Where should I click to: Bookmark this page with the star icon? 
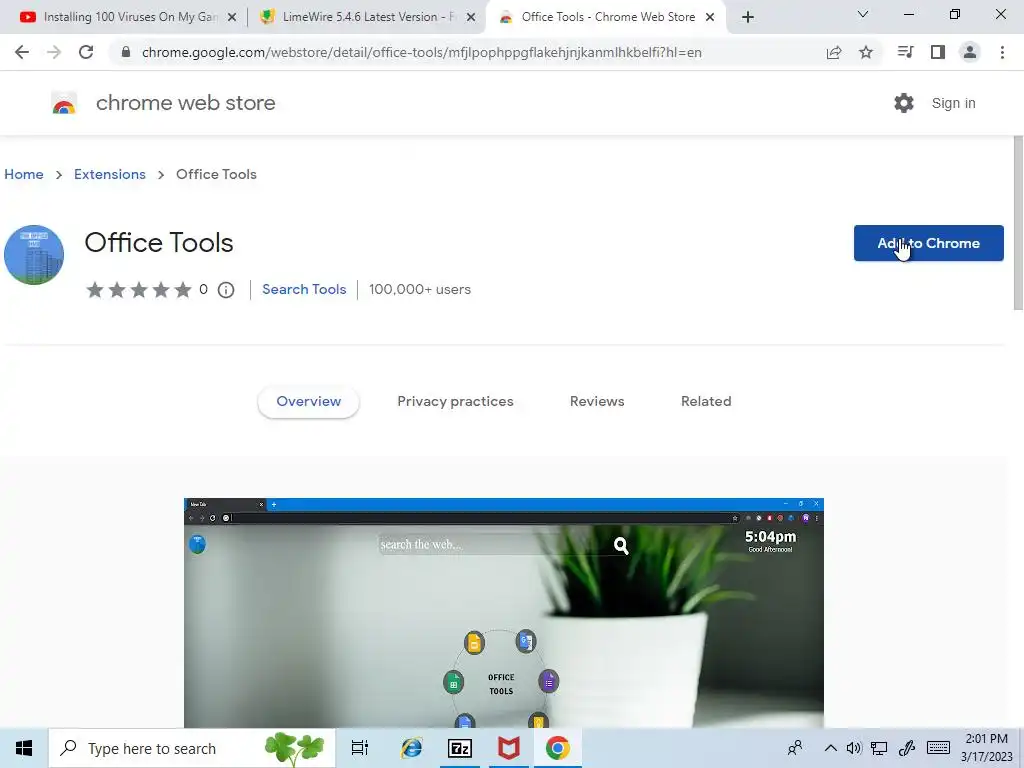[x=866, y=52]
